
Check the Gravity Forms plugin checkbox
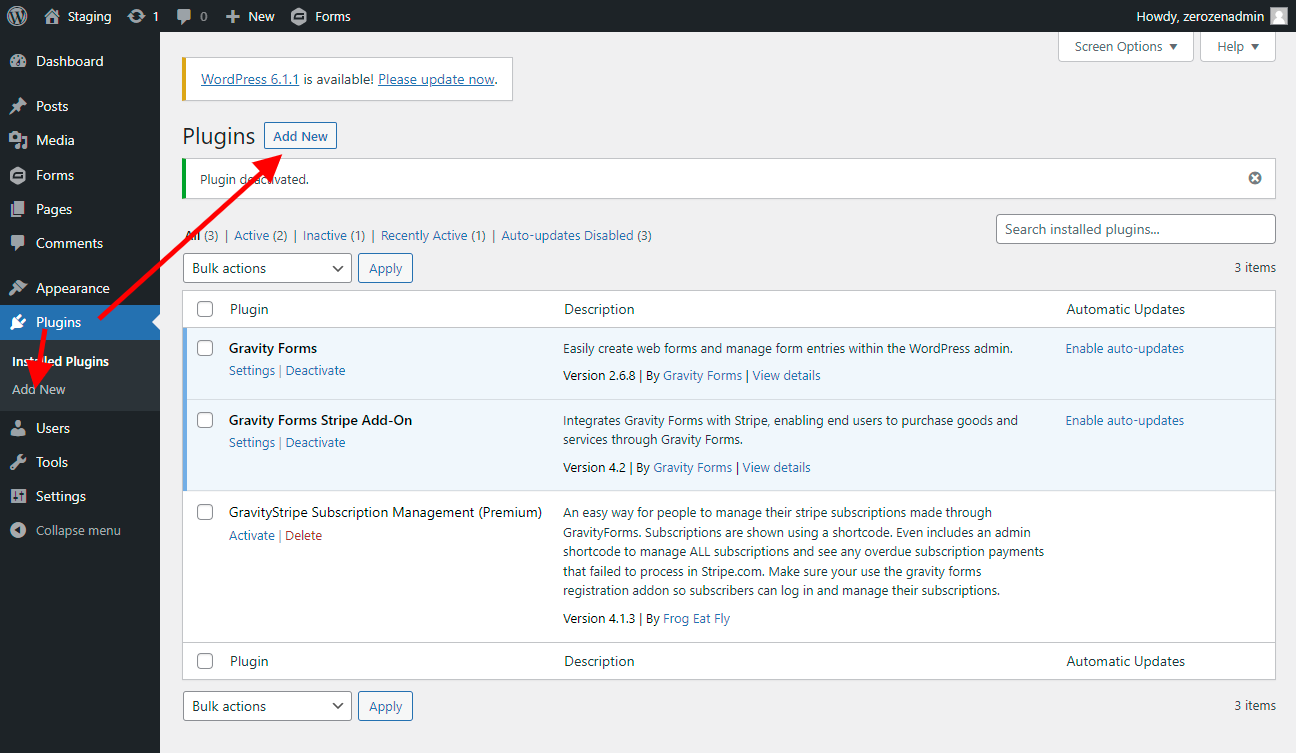[x=205, y=348]
